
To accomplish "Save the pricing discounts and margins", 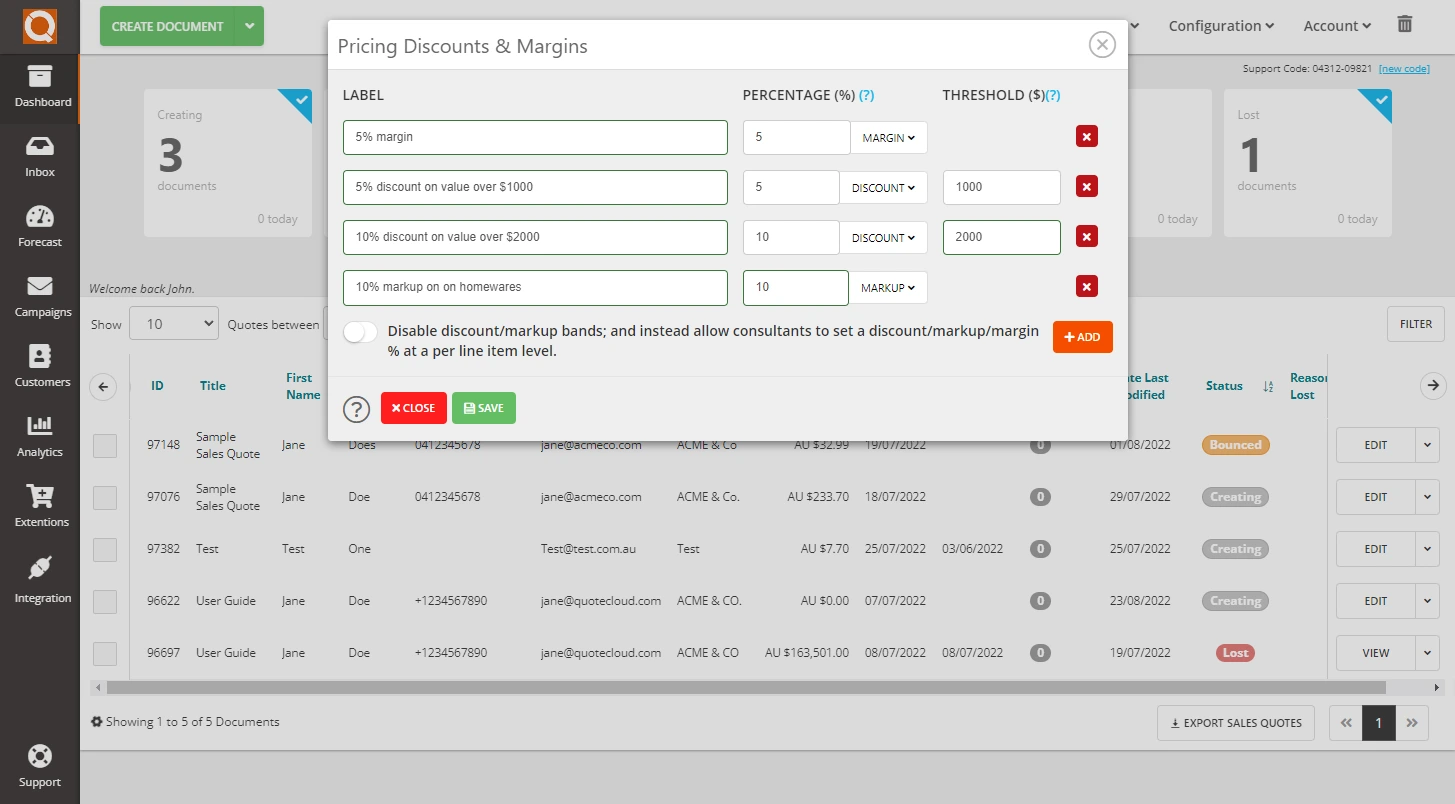I will click(484, 408).
